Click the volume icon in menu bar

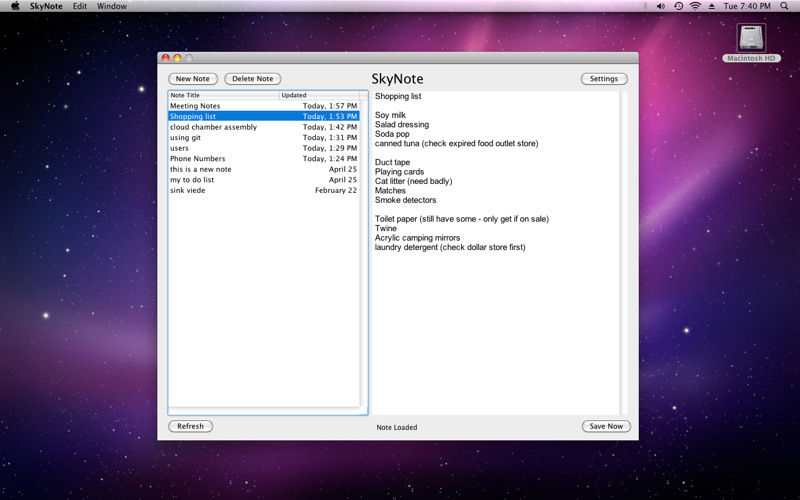[661, 6]
